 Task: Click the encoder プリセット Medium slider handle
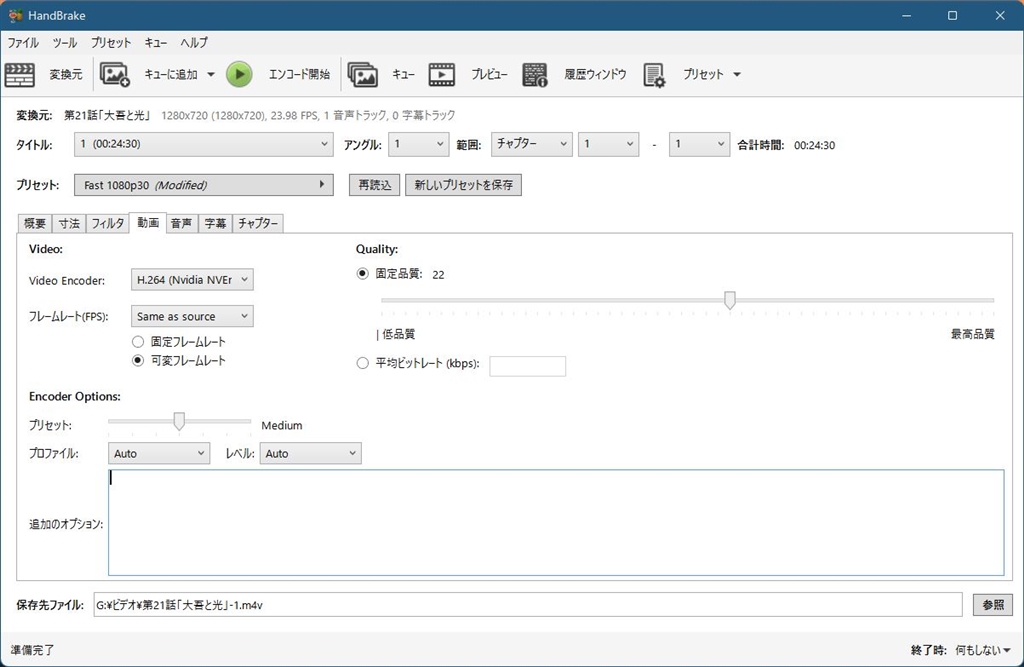coord(178,421)
